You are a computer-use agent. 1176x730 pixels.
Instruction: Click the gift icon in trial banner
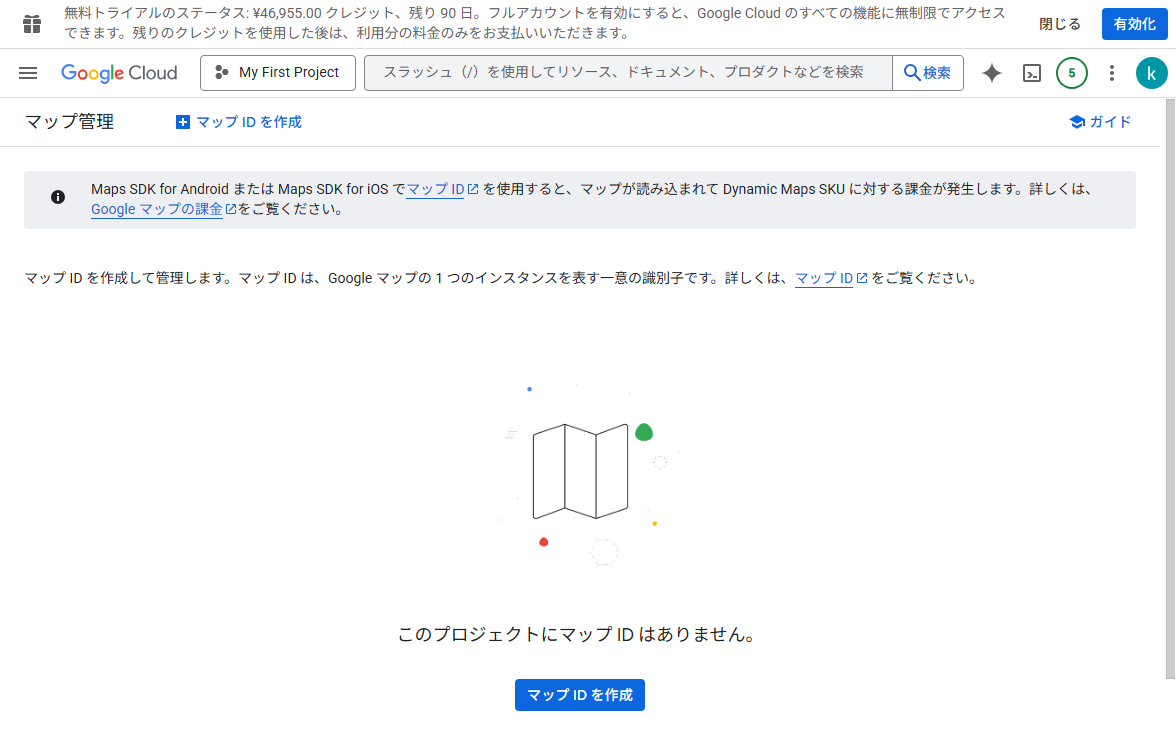point(32,24)
